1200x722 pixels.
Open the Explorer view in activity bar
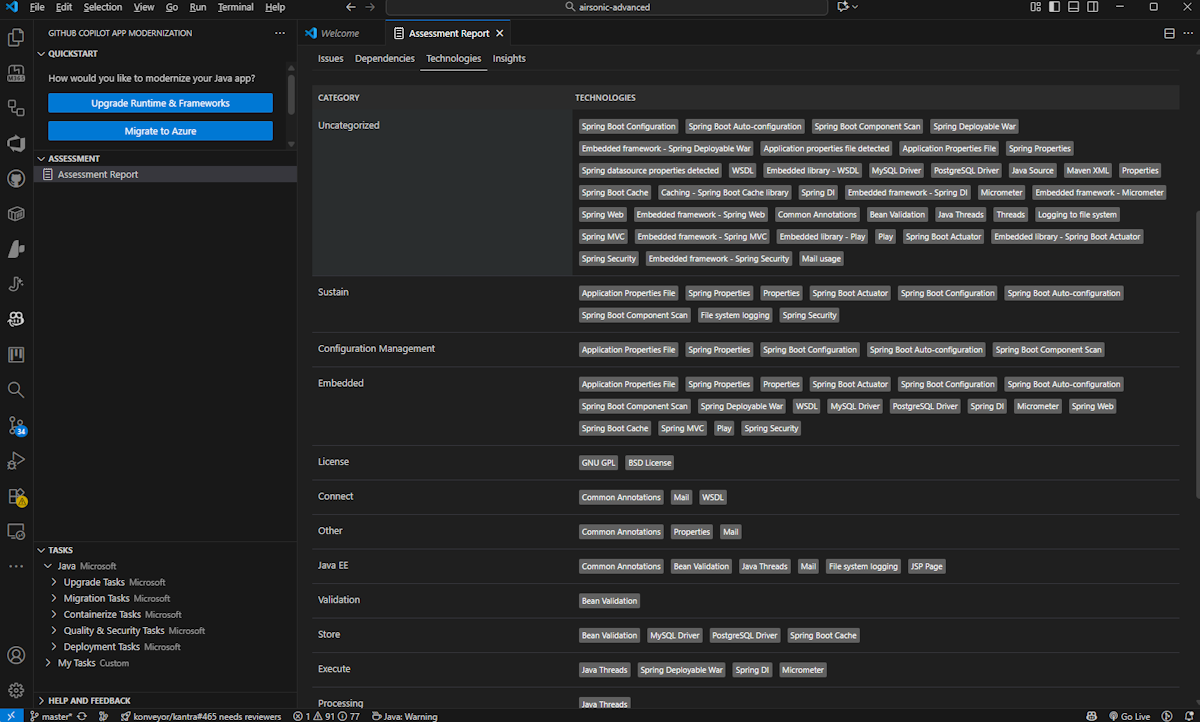click(16, 38)
